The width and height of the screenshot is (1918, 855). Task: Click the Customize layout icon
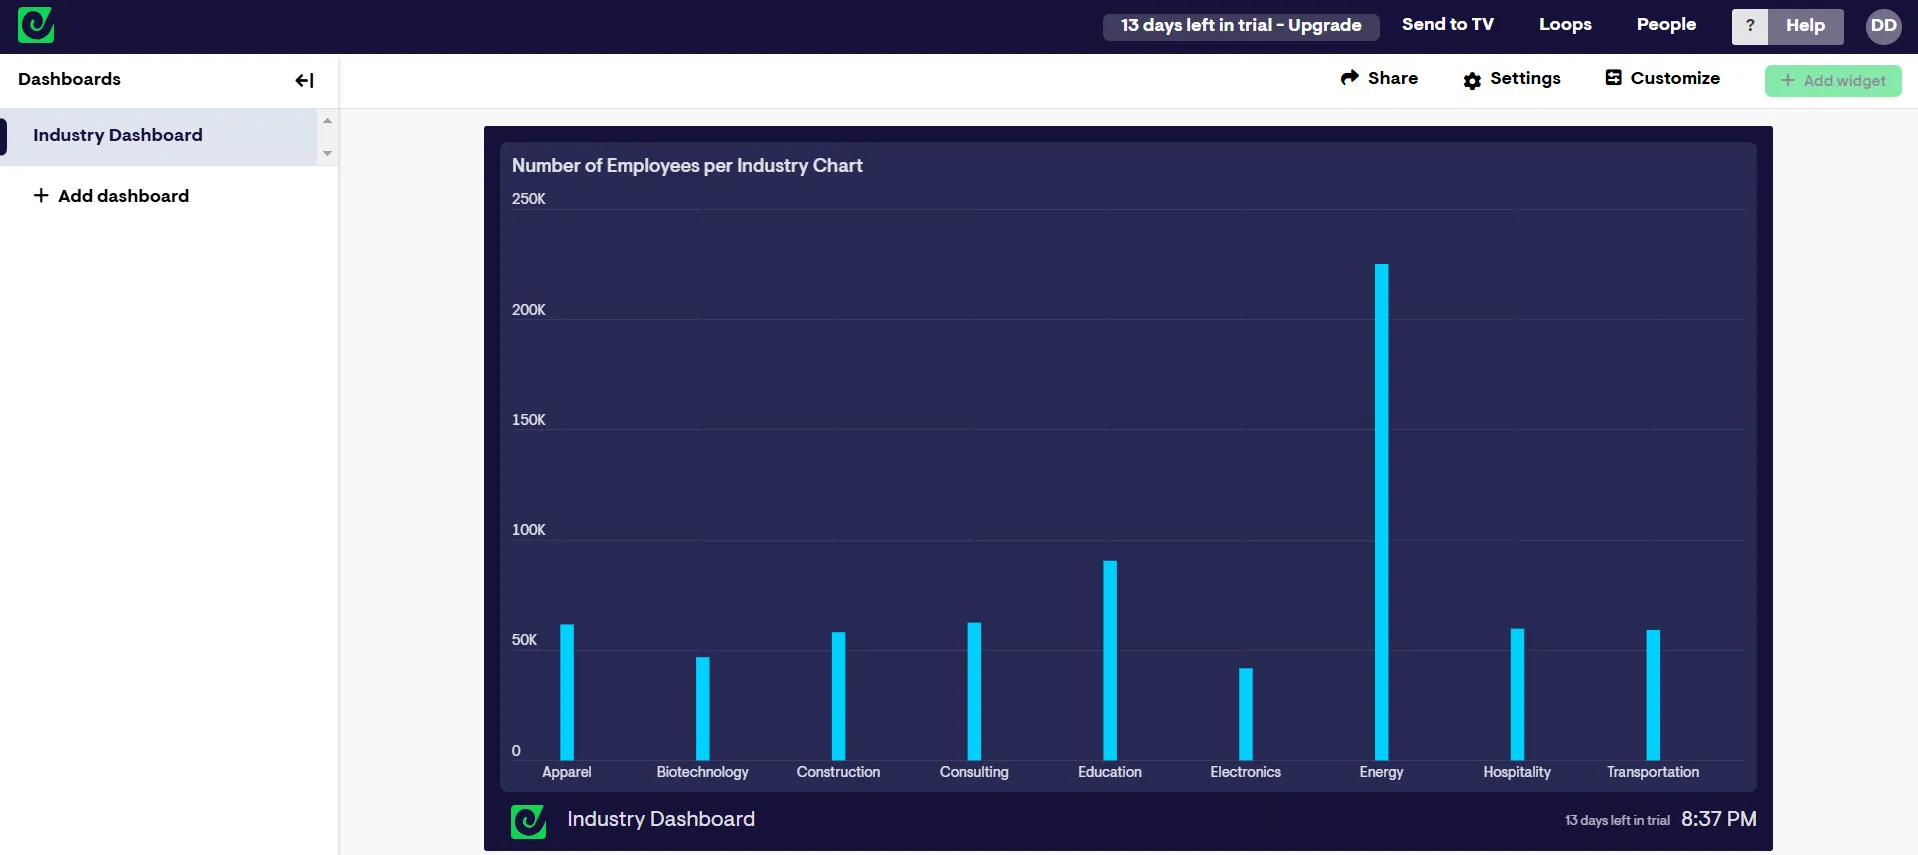pyautogui.click(x=1613, y=78)
